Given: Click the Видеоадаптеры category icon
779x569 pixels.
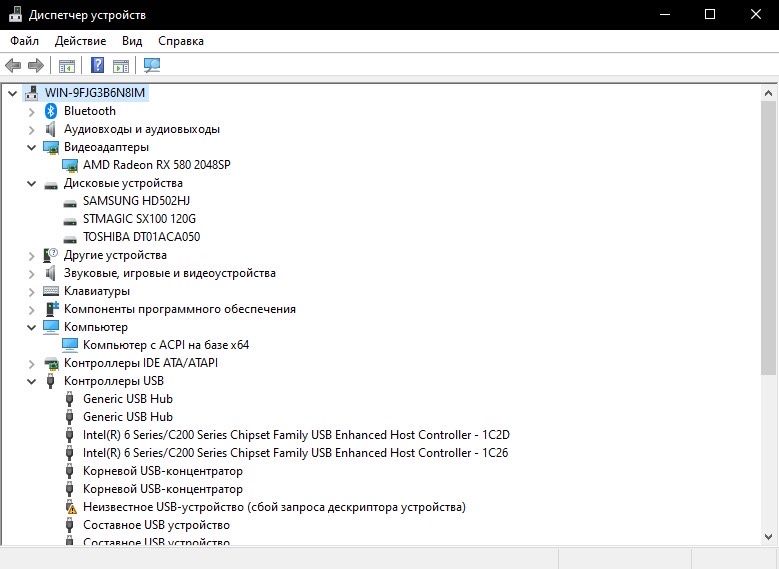Looking at the screenshot, I should (x=51, y=147).
